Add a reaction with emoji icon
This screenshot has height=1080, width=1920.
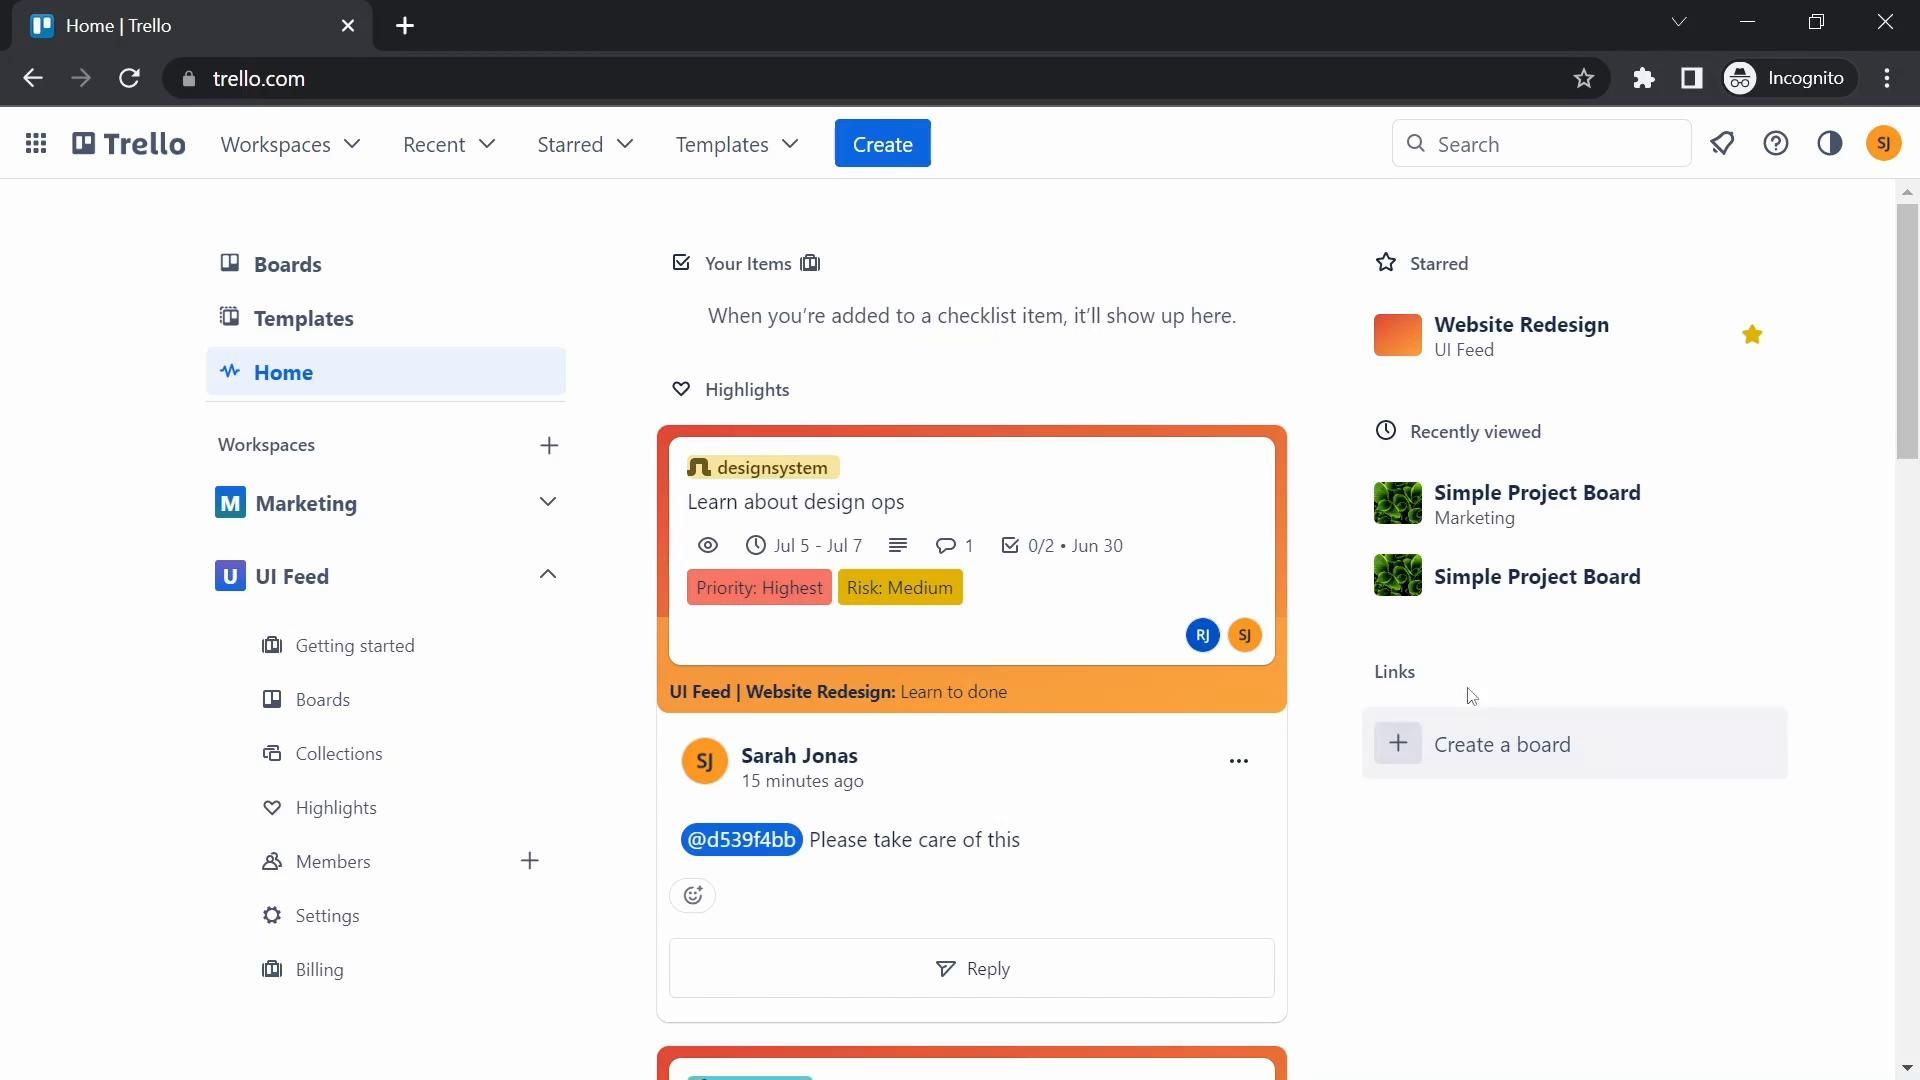(693, 895)
